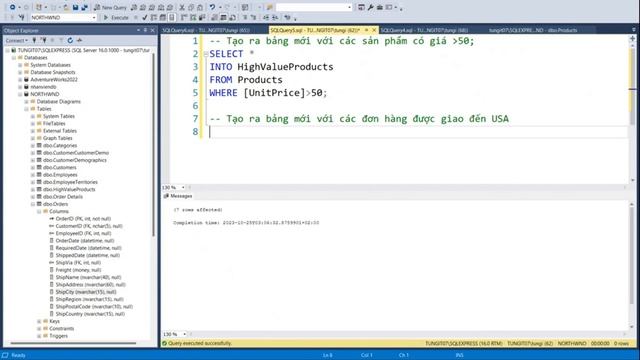Click the Messages results tab
Screen dimensions: 640x360
tap(178, 196)
